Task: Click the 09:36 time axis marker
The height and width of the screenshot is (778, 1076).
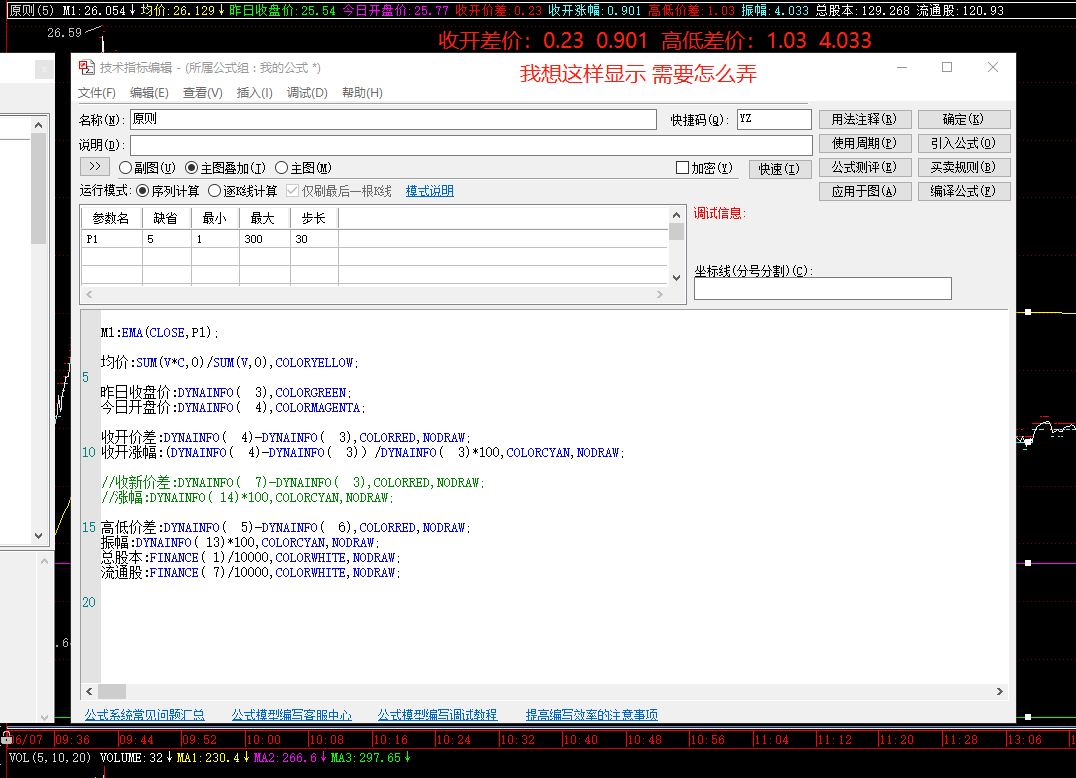Action: coord(72,740)
